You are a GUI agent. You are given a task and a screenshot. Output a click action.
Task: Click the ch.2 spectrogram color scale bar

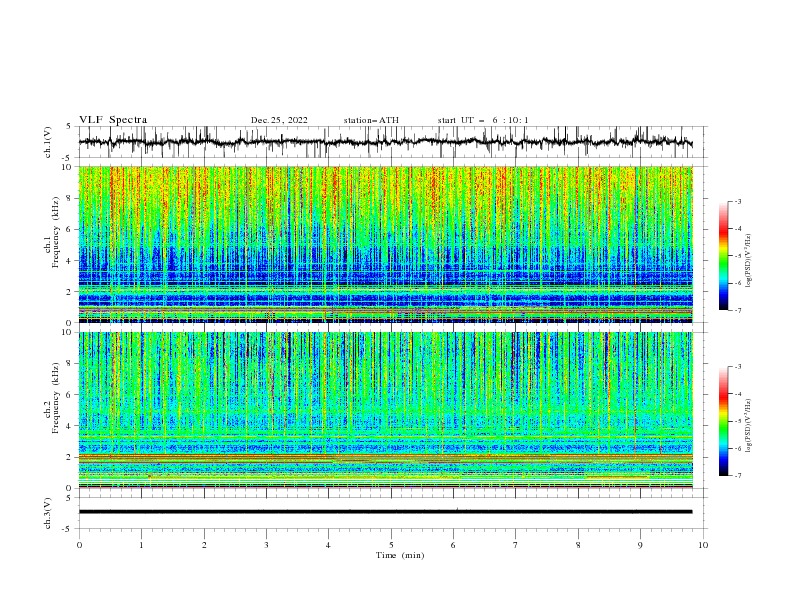[723, 421]
